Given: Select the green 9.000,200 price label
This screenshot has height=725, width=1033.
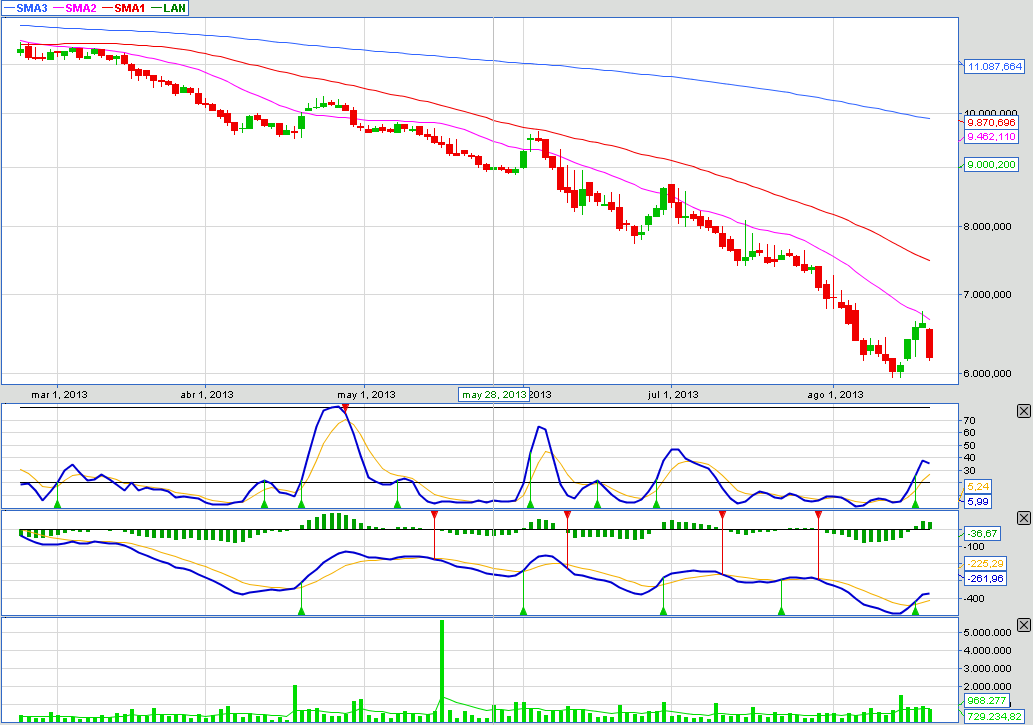Looking at the screenshot, I should (991, 165).
